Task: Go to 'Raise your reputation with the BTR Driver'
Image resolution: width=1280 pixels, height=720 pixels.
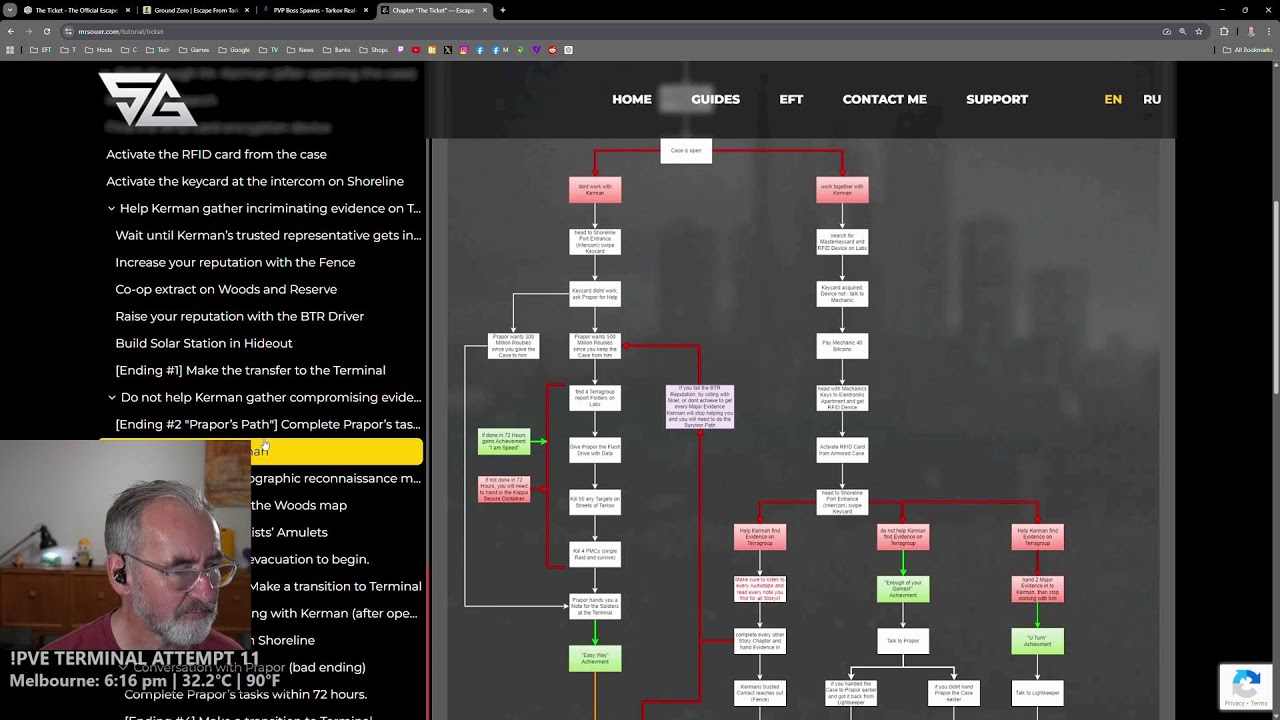Action: pyautogui.click(x=239, y=316)
